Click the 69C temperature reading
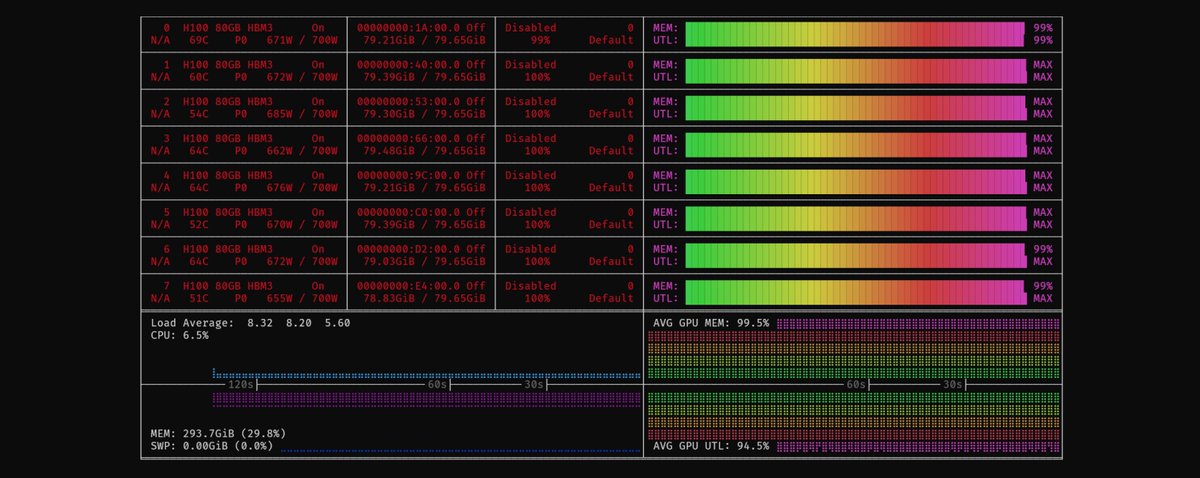1200x478 pixels. (198, 41)
